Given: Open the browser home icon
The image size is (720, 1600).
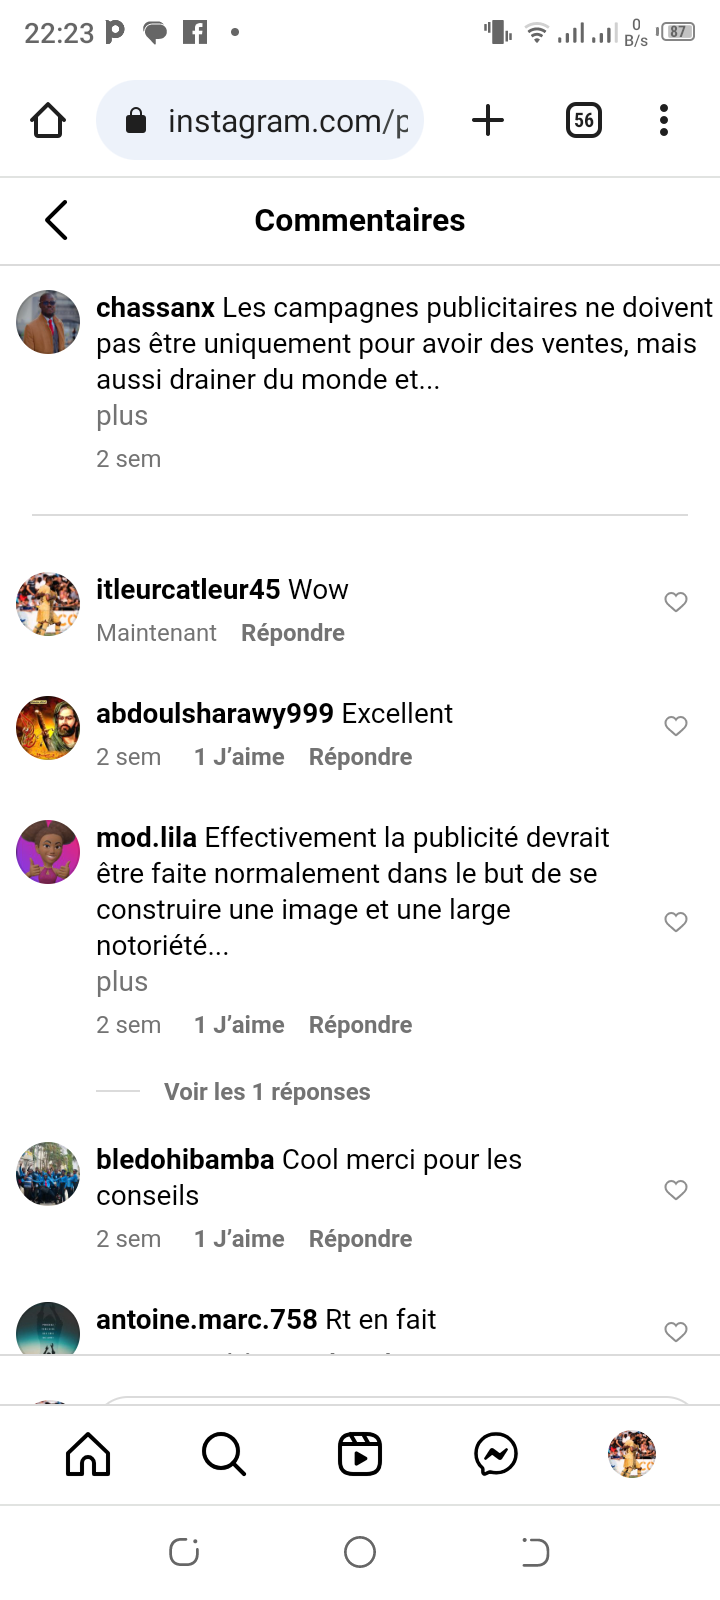Looking at the screenshot, I should 48,121.
